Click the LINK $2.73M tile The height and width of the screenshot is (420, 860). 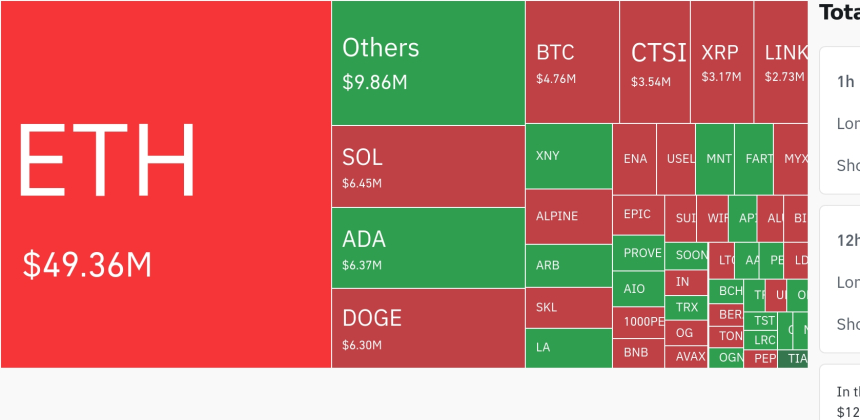pyautogui.click(x=782, y=62)
